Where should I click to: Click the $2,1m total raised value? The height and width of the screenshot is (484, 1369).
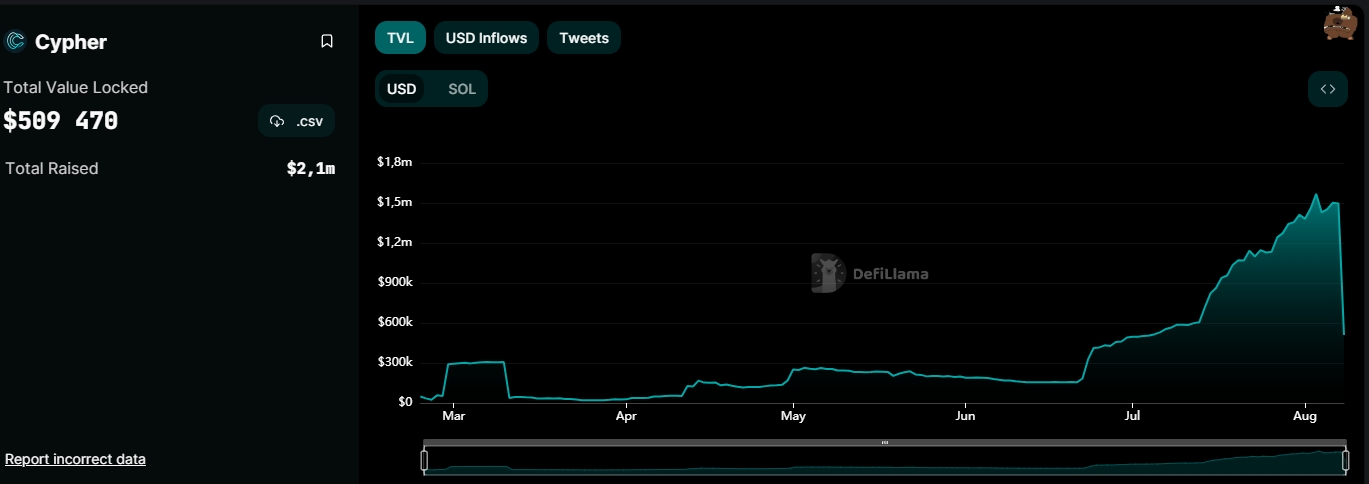click(311, 169)
